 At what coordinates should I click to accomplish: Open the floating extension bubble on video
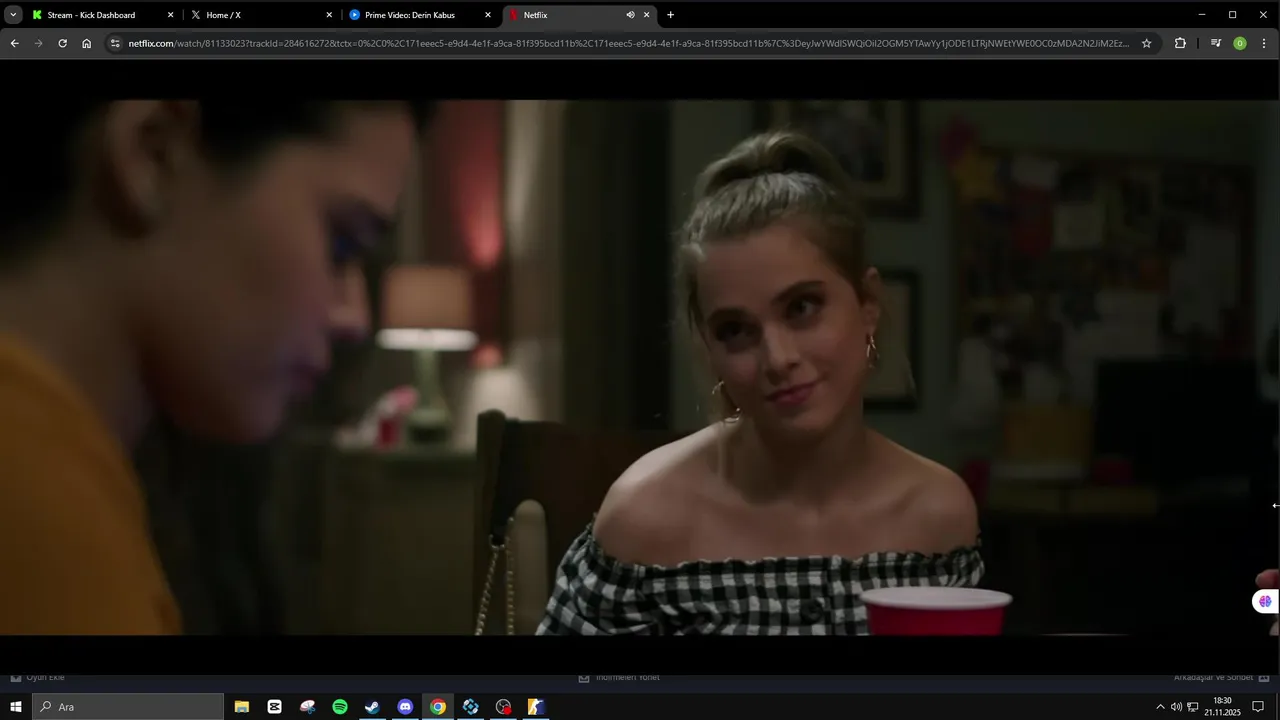pos(1265,601)
